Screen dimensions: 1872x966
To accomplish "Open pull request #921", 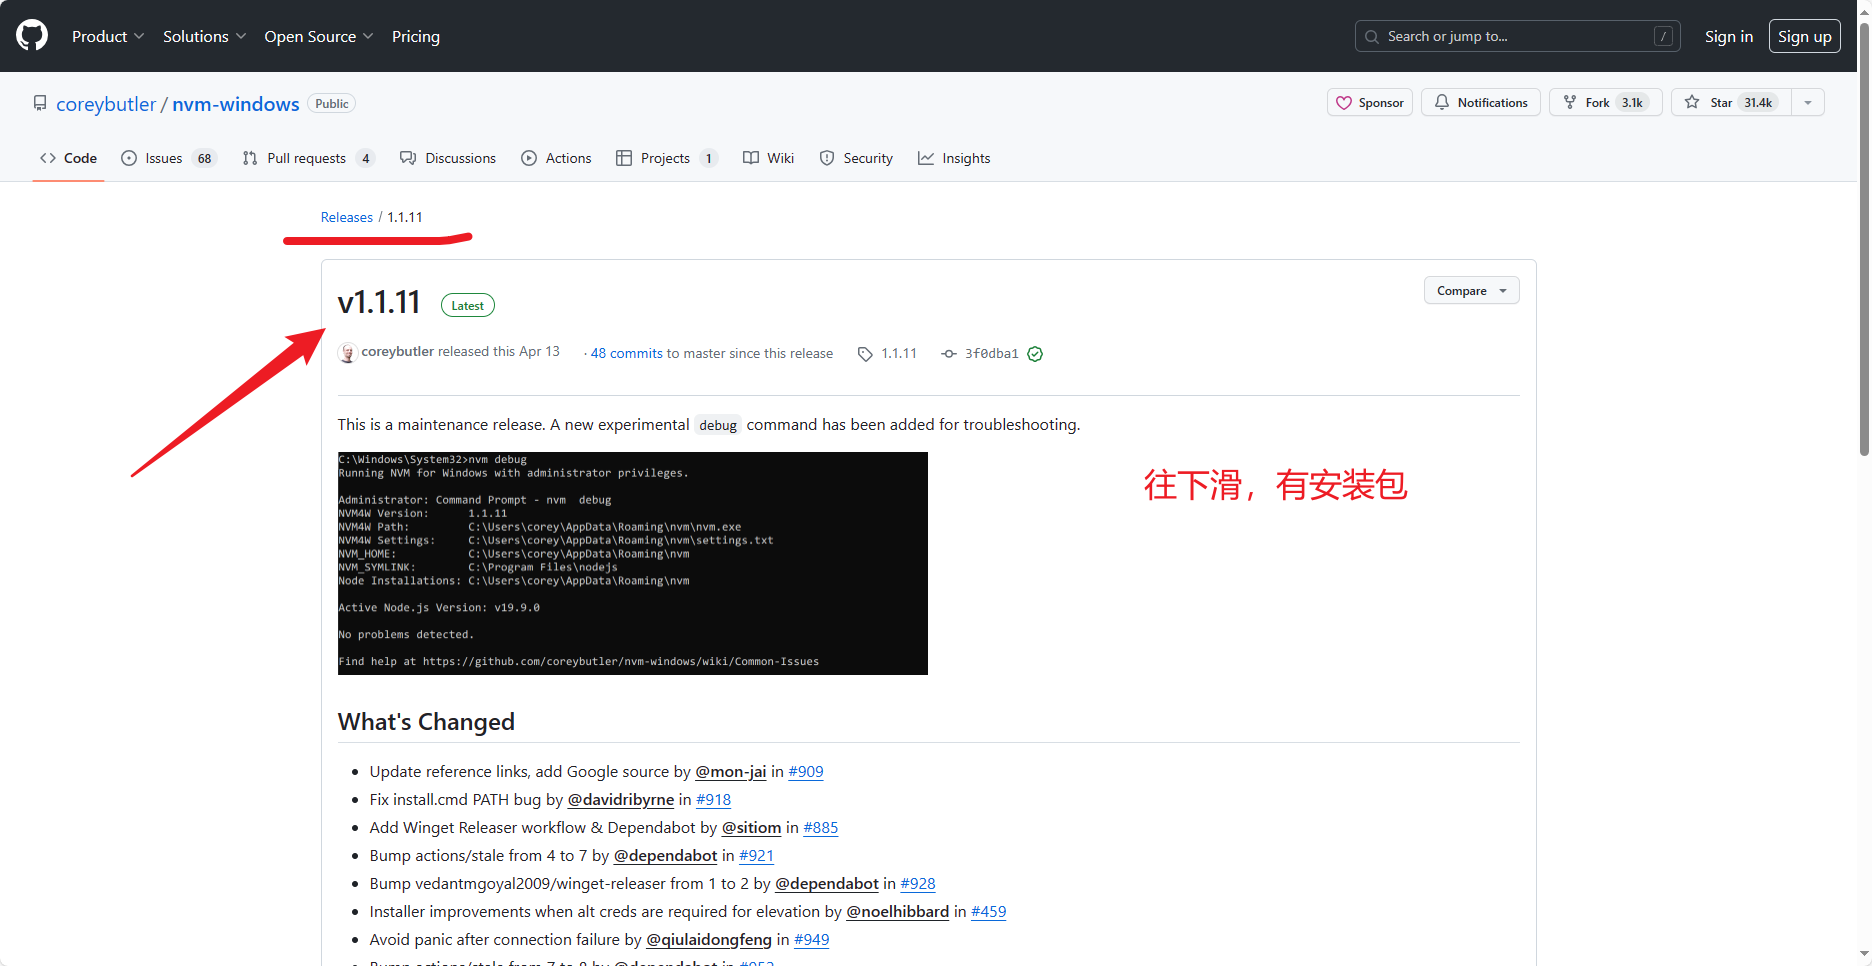I will coord(757,855).
